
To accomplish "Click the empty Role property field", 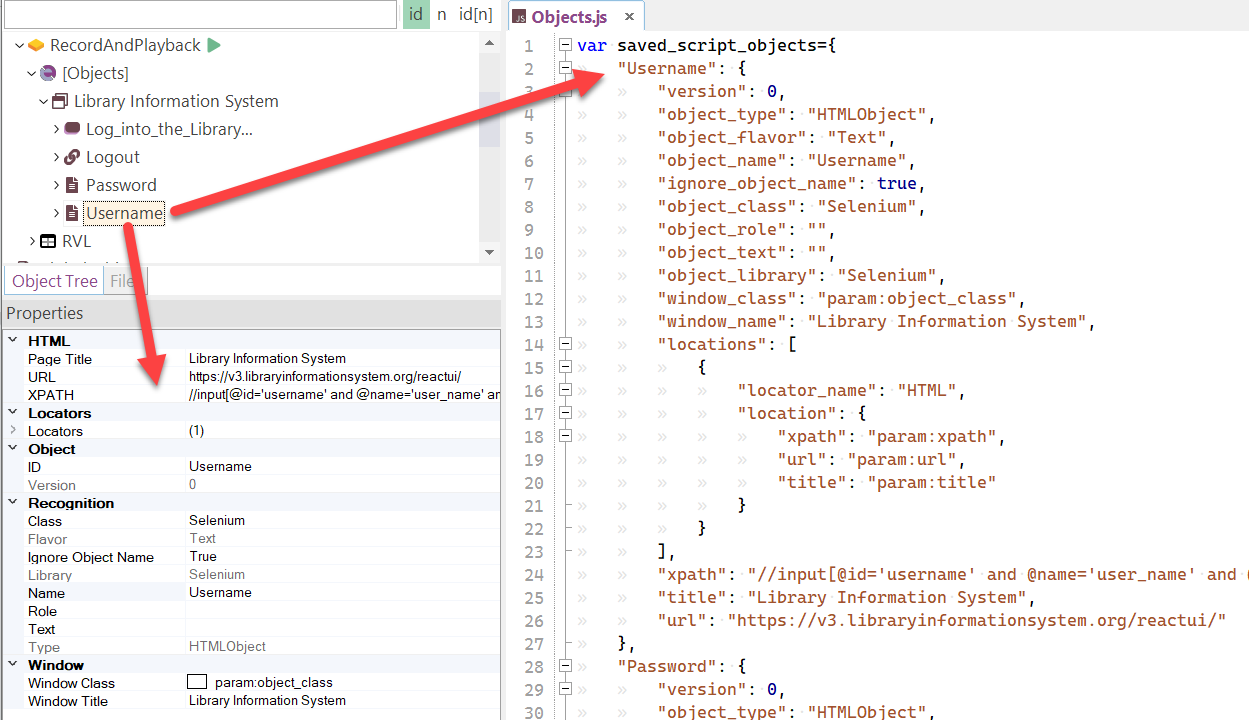I will click(x=343, y=611).
